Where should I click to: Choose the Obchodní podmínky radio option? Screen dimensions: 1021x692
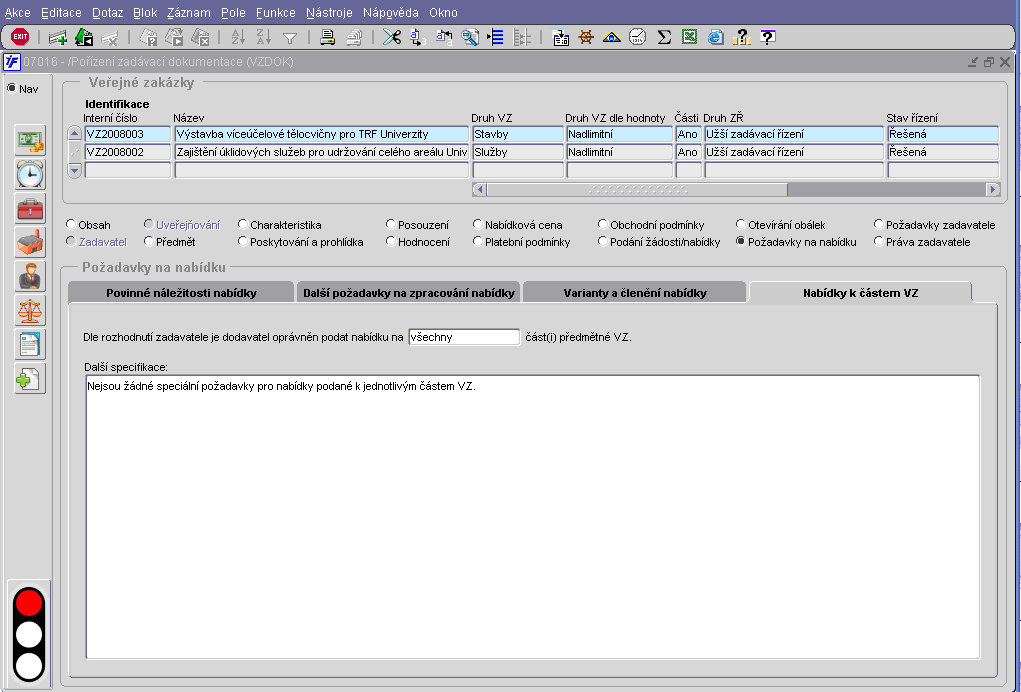(603, 225)
